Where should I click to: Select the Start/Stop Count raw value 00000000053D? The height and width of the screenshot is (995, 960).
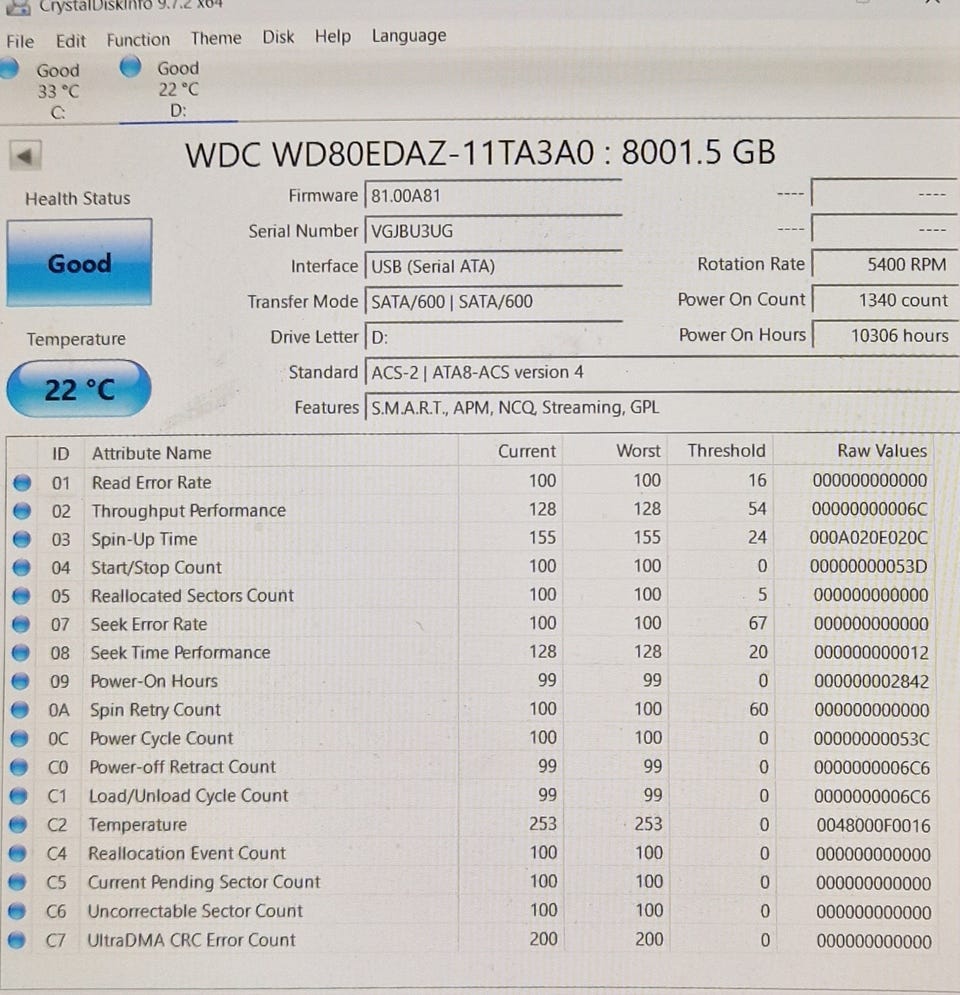(x=869, y=566)
